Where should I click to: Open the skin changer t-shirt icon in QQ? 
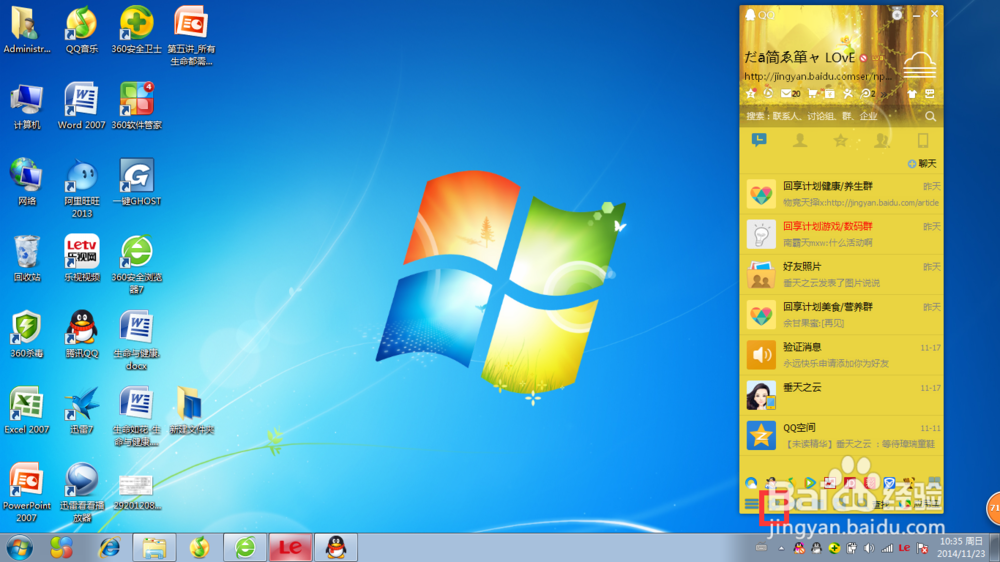pyautogui.click(x=912, y=93)
